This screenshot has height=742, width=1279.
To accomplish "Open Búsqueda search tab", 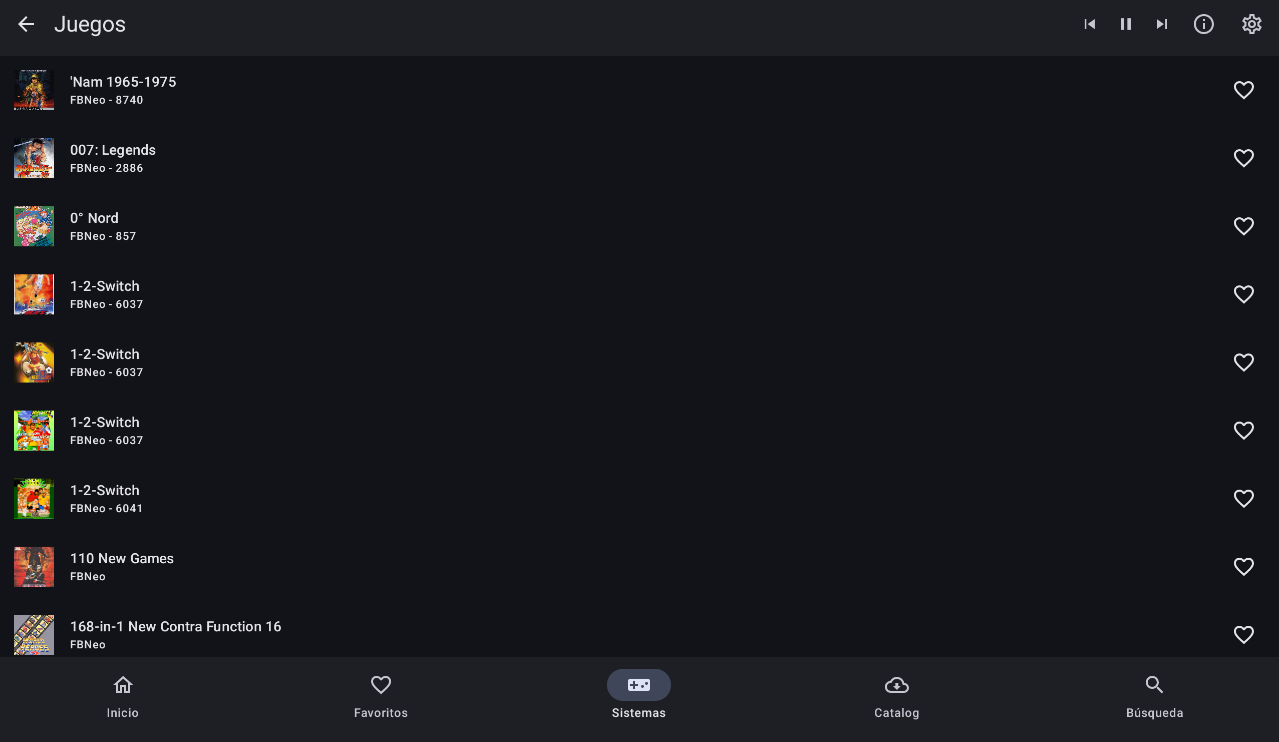I will pos(1155,697).
